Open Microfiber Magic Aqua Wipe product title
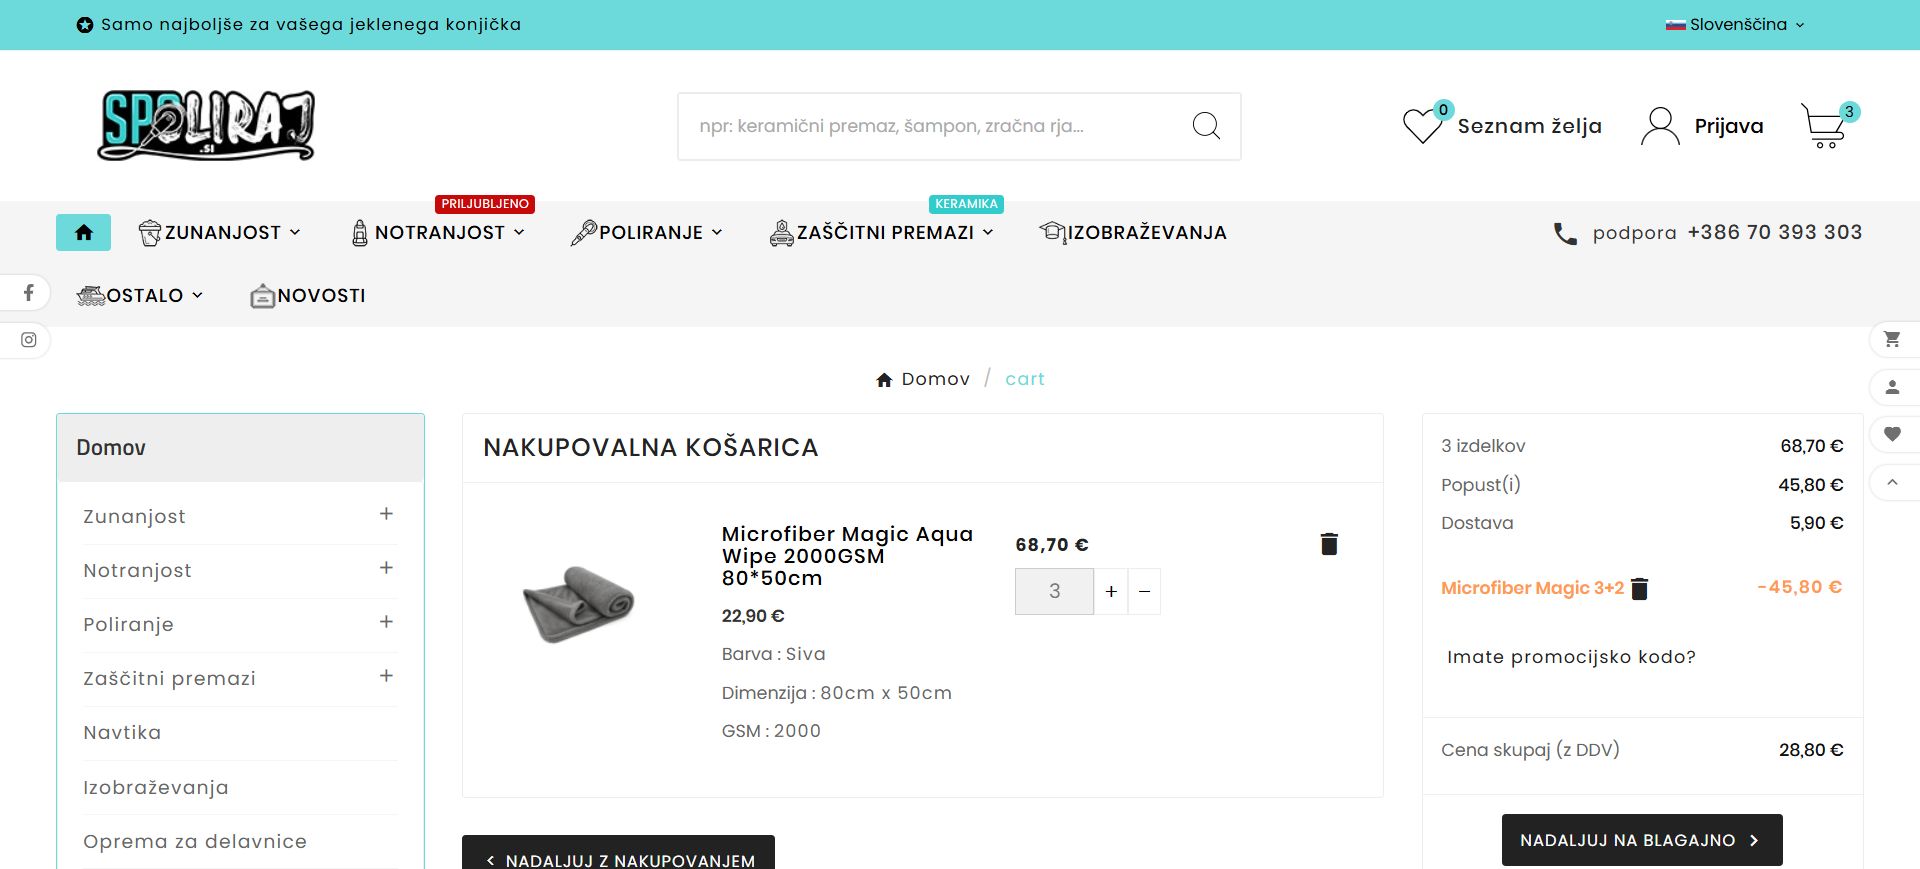This screenshot has height=869, width=1920. 847,556
